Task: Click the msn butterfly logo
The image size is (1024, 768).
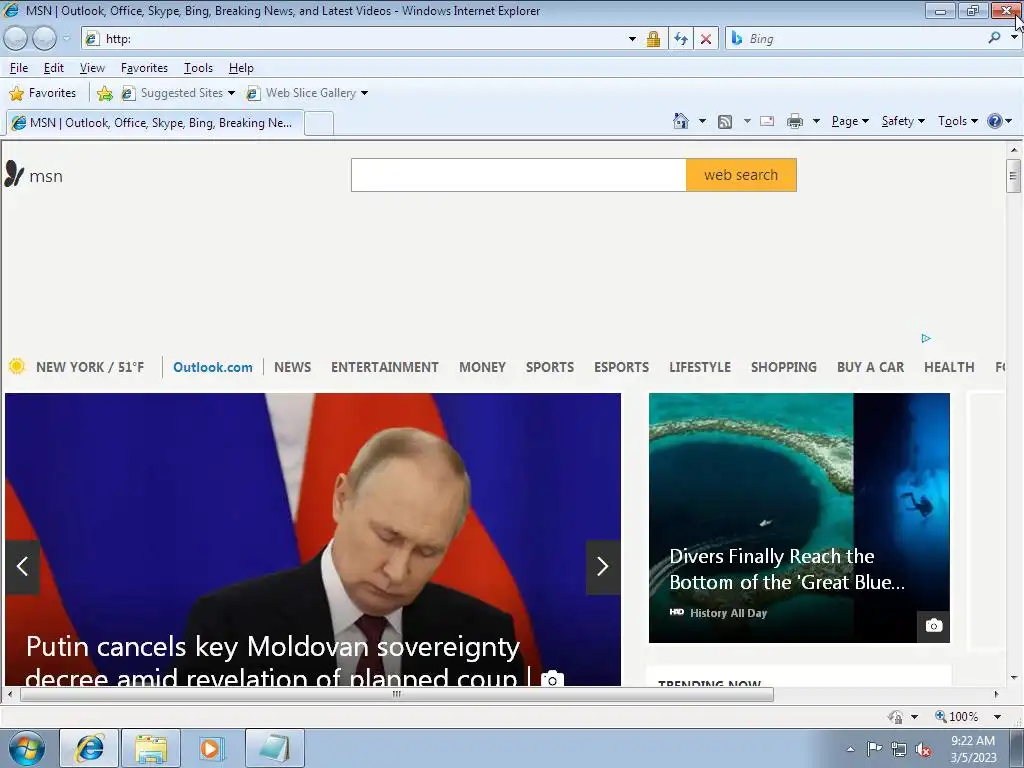Action: [x=14, y=174]
